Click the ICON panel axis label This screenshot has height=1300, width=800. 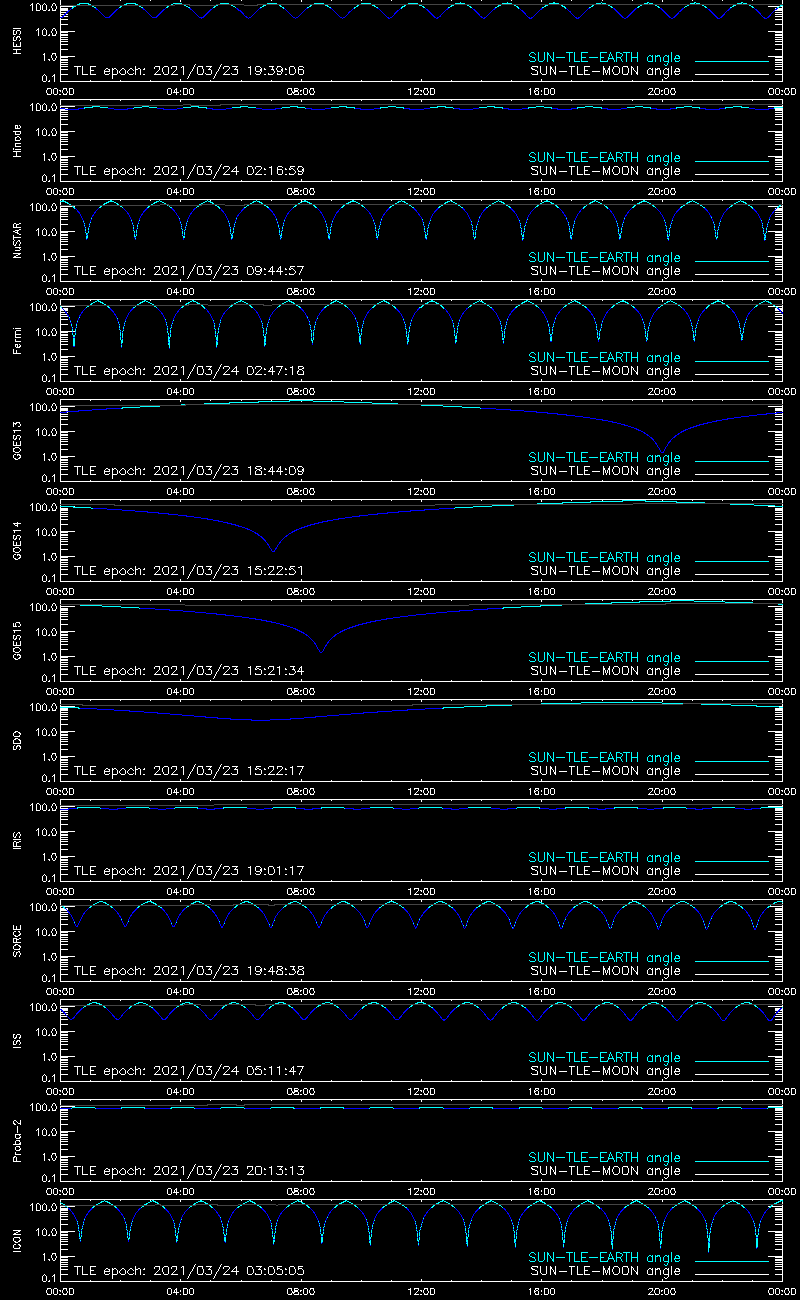[x=18, y=1241]
